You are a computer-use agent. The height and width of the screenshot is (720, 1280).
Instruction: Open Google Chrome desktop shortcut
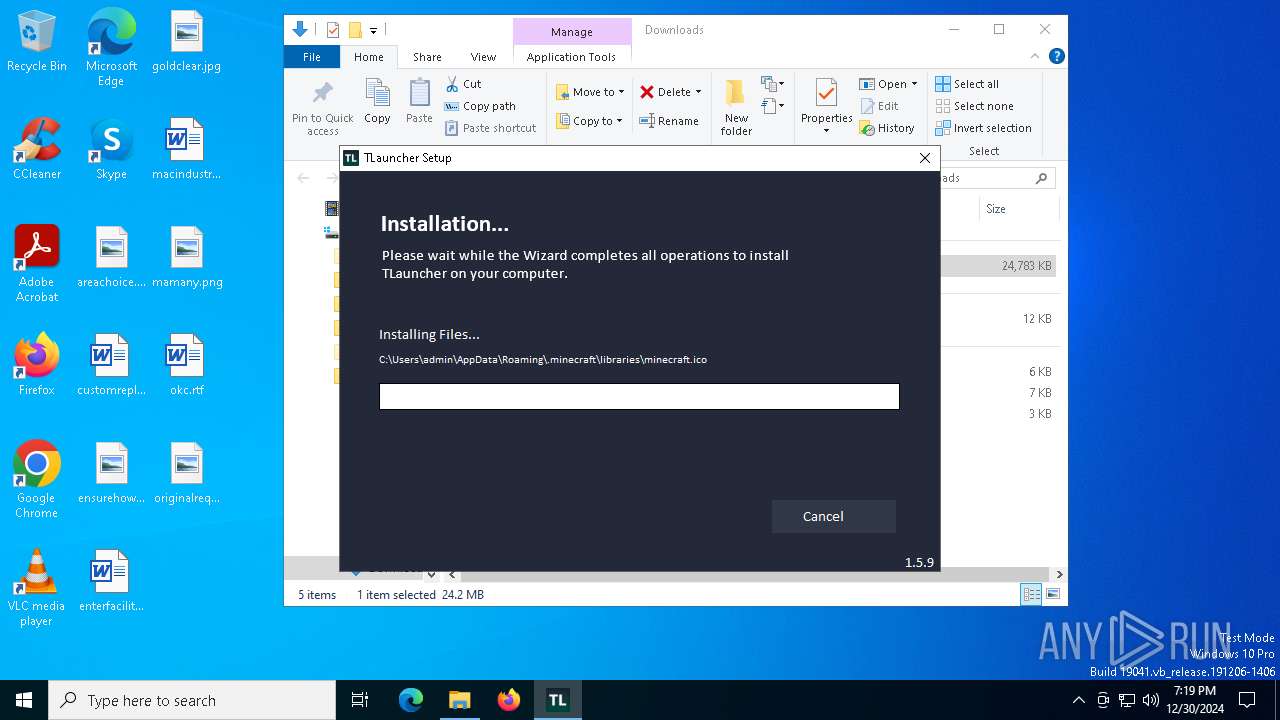[37, 480]
